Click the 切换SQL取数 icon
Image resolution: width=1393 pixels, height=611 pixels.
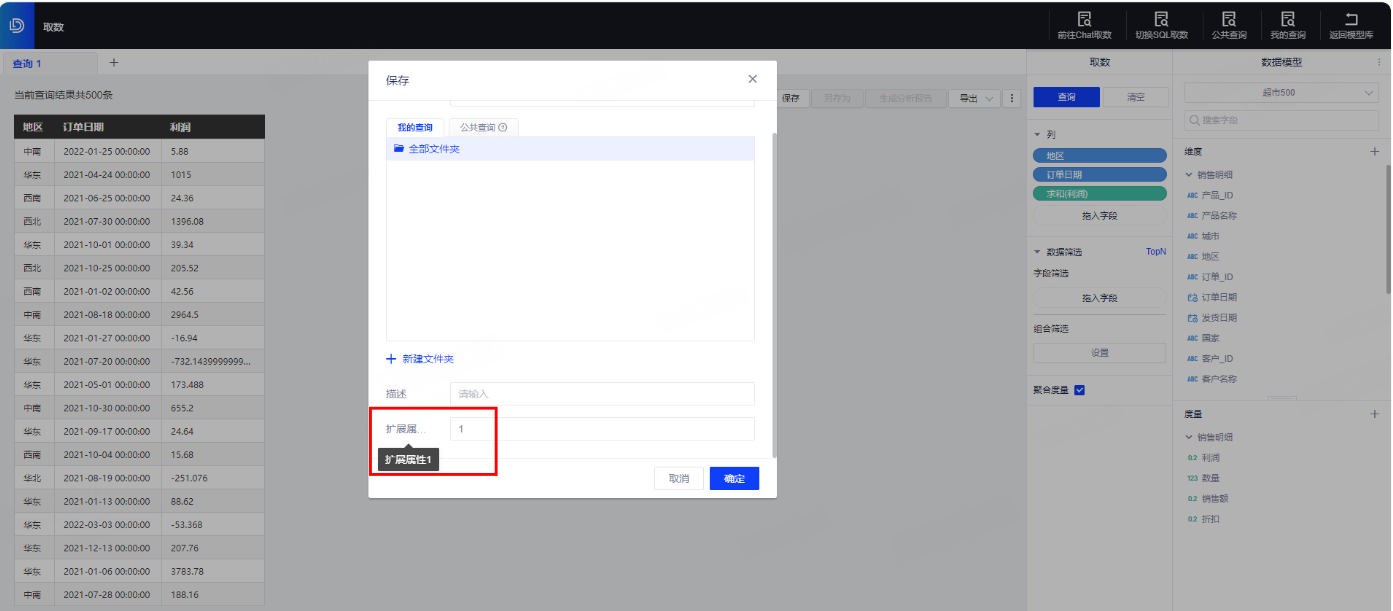pyautogui.click(x=1161, y=19)
